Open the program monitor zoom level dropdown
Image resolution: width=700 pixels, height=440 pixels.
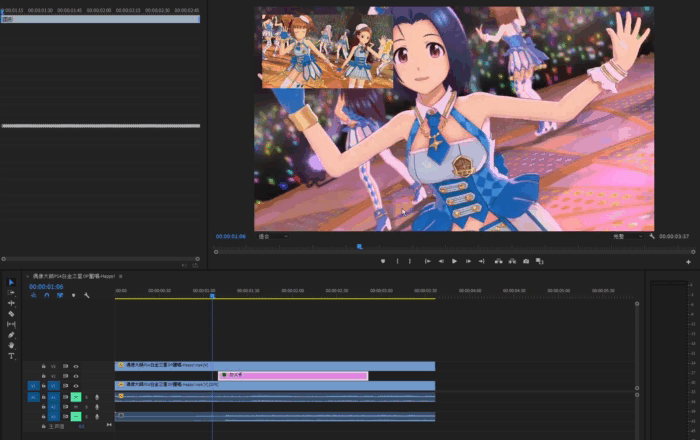pyautogui.click(x=272, y=237)
